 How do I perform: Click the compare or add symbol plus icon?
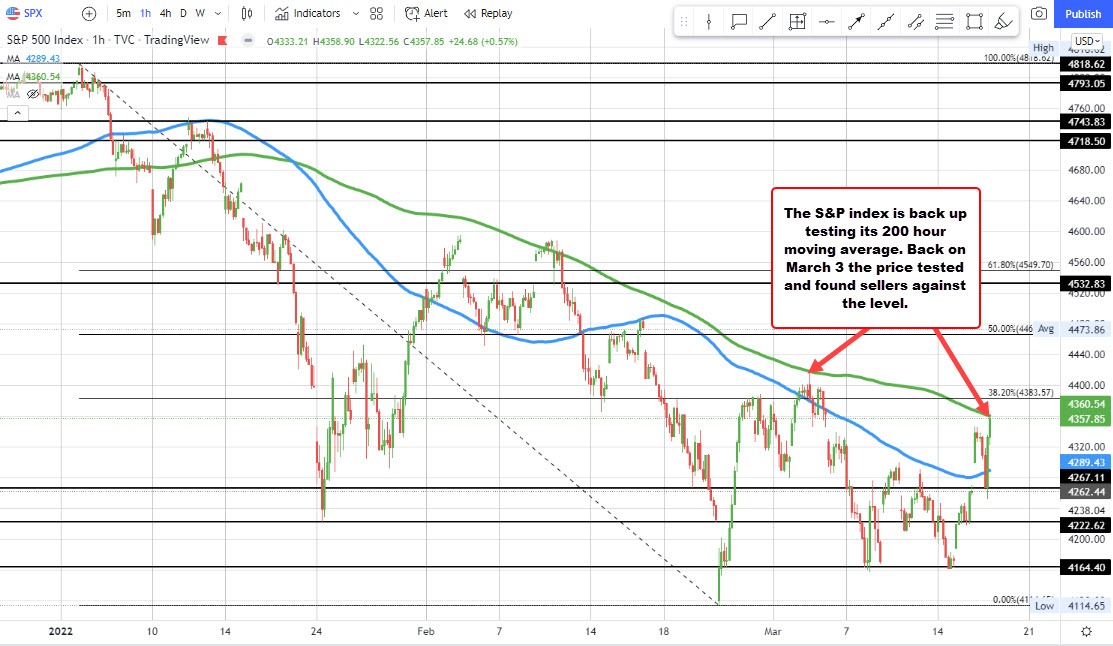click(89, 13)
